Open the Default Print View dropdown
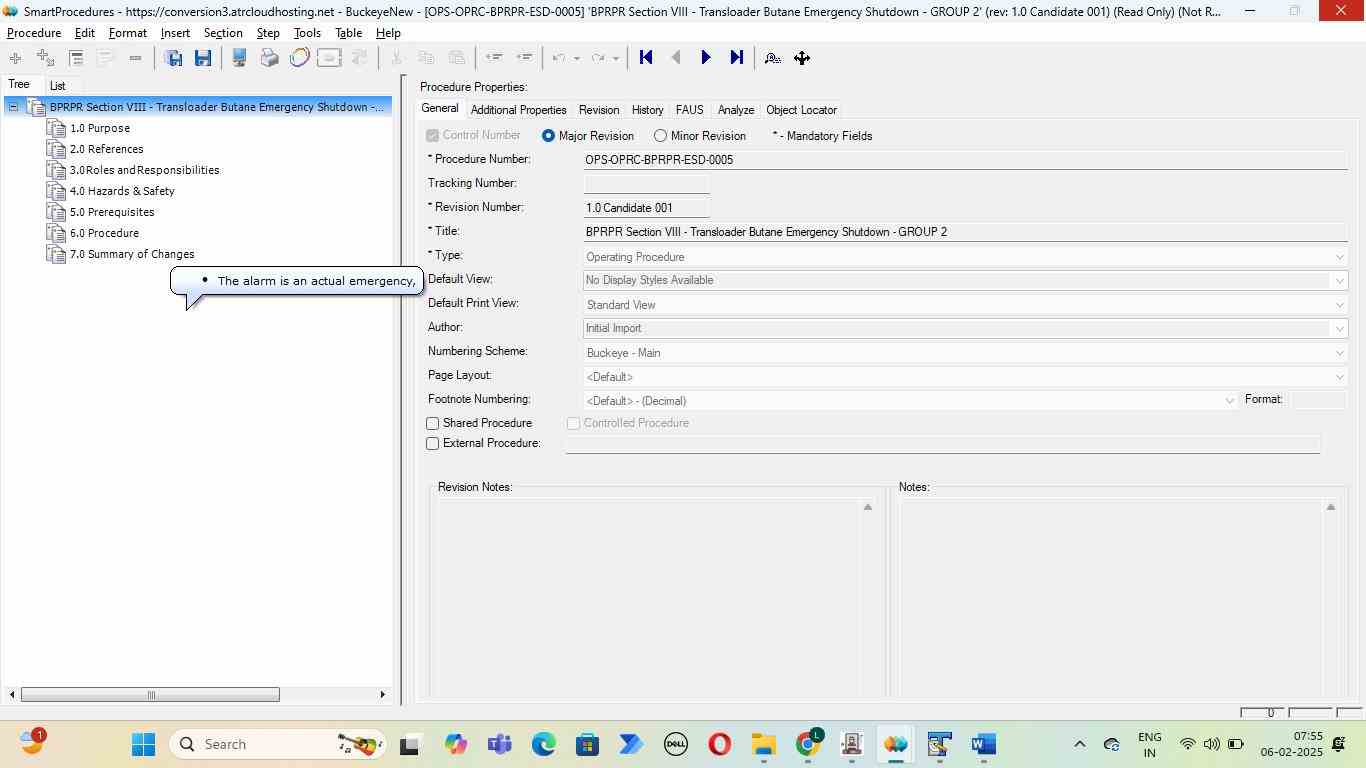1366x768 pixels. (1340, 305)
